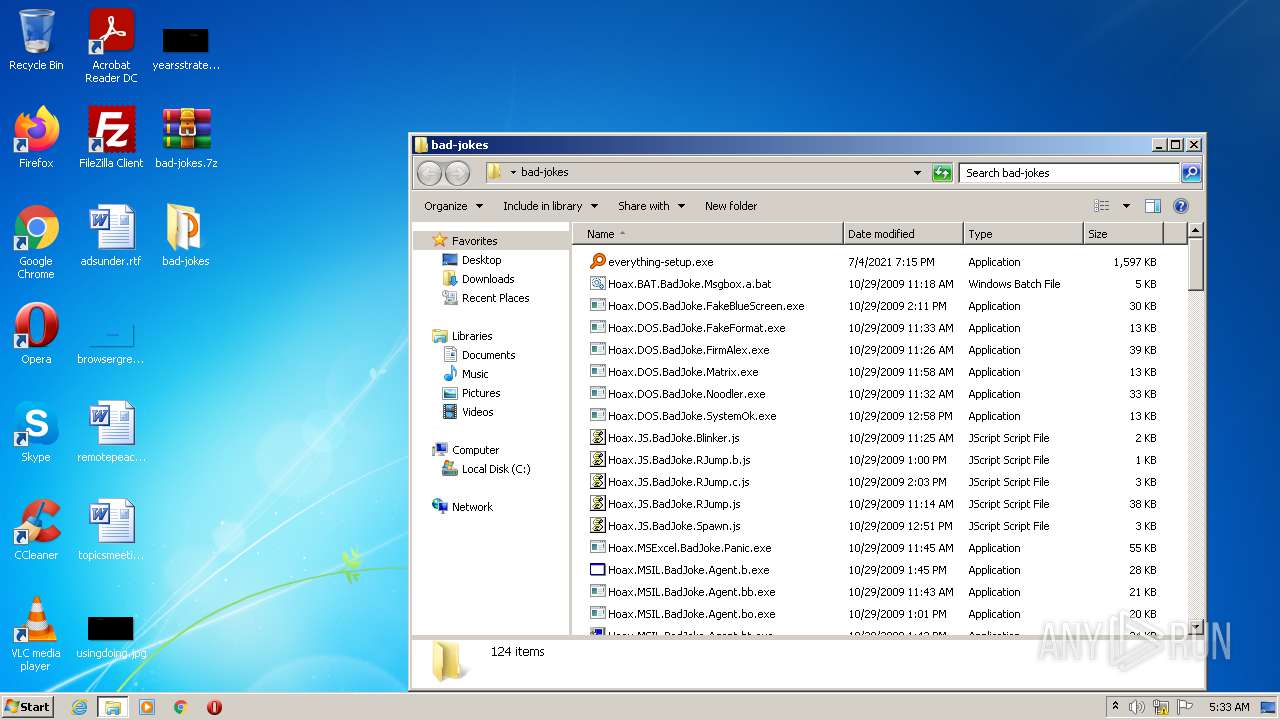Sort by the Name column header
Screen dimensions: 1280x720
(708, 234)
